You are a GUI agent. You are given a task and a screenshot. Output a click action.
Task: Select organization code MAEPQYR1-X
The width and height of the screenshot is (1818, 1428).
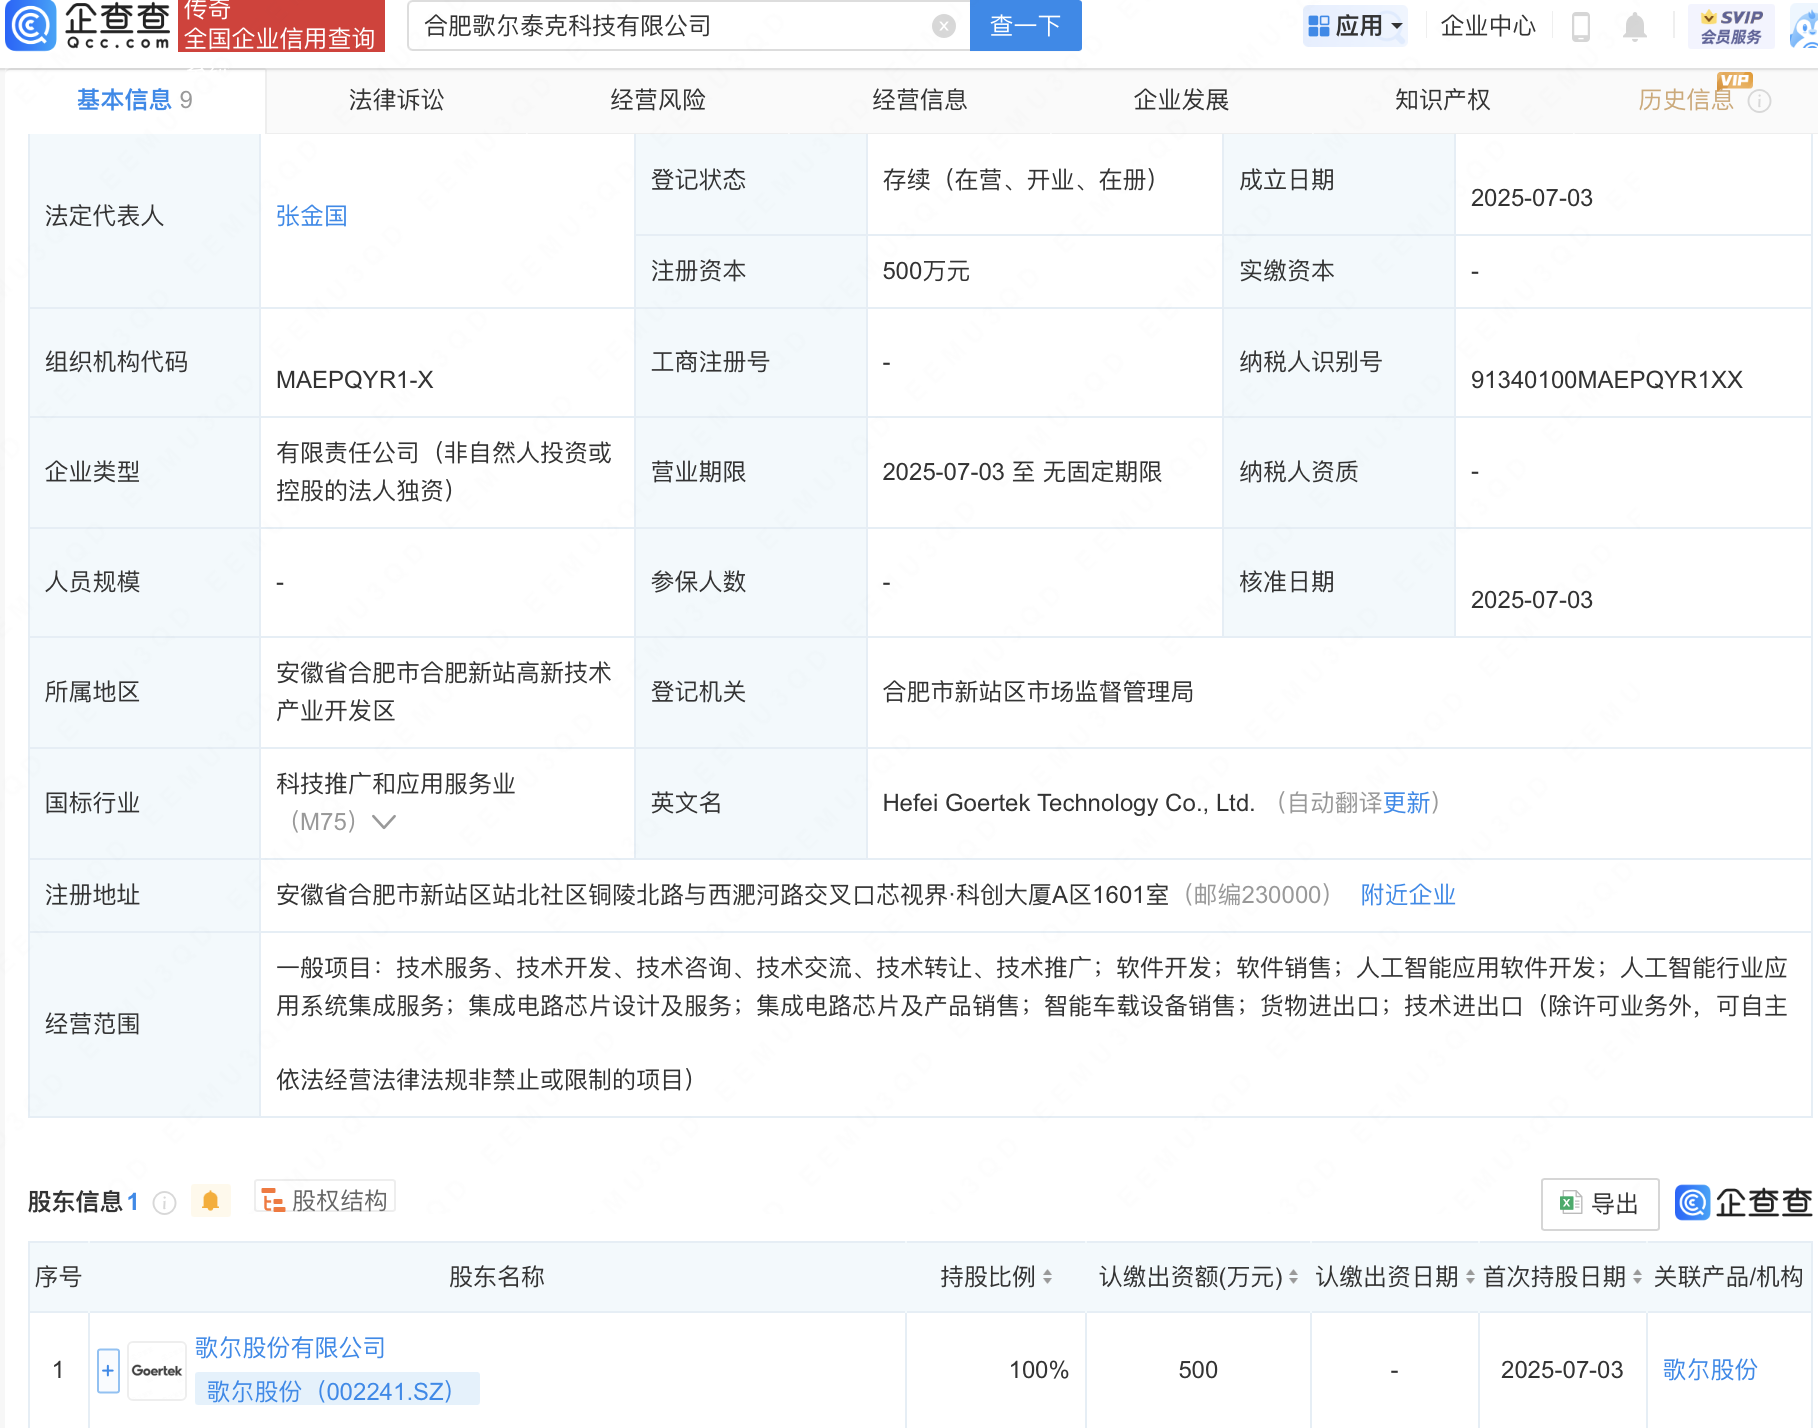(355, 380)
